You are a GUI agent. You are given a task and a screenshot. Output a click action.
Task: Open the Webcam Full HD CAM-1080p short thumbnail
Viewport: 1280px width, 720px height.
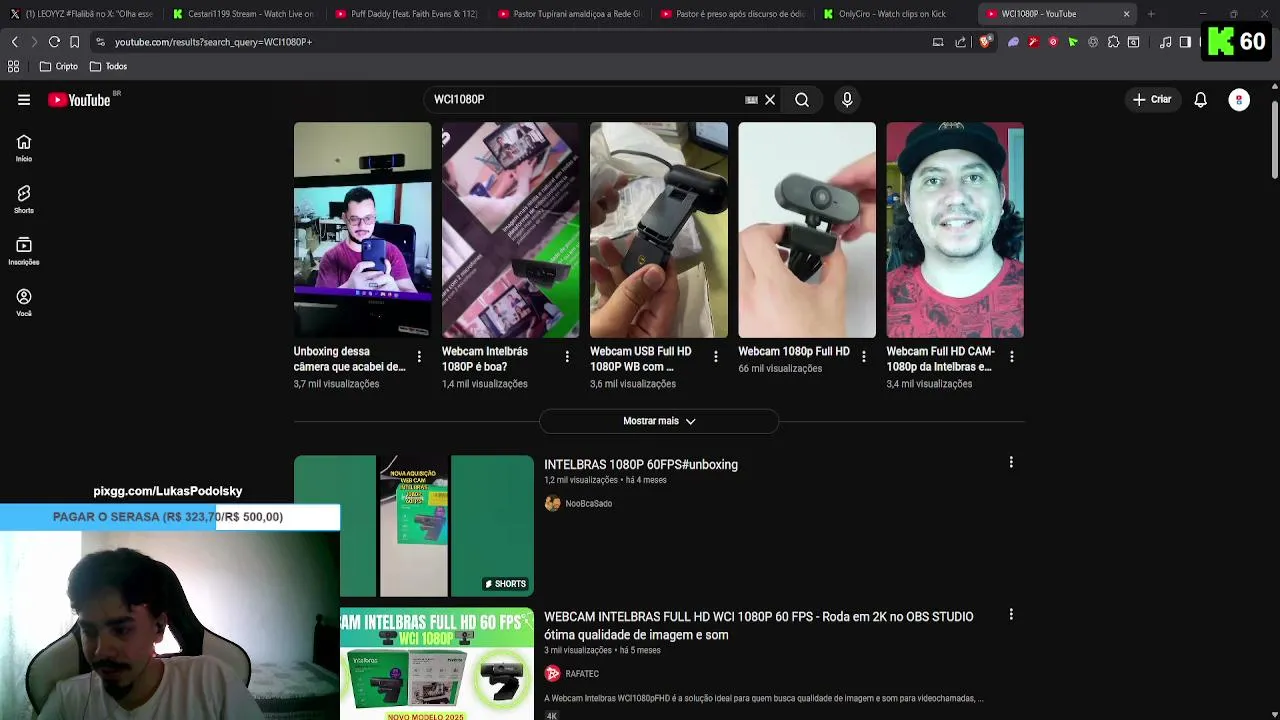[954, 230]
